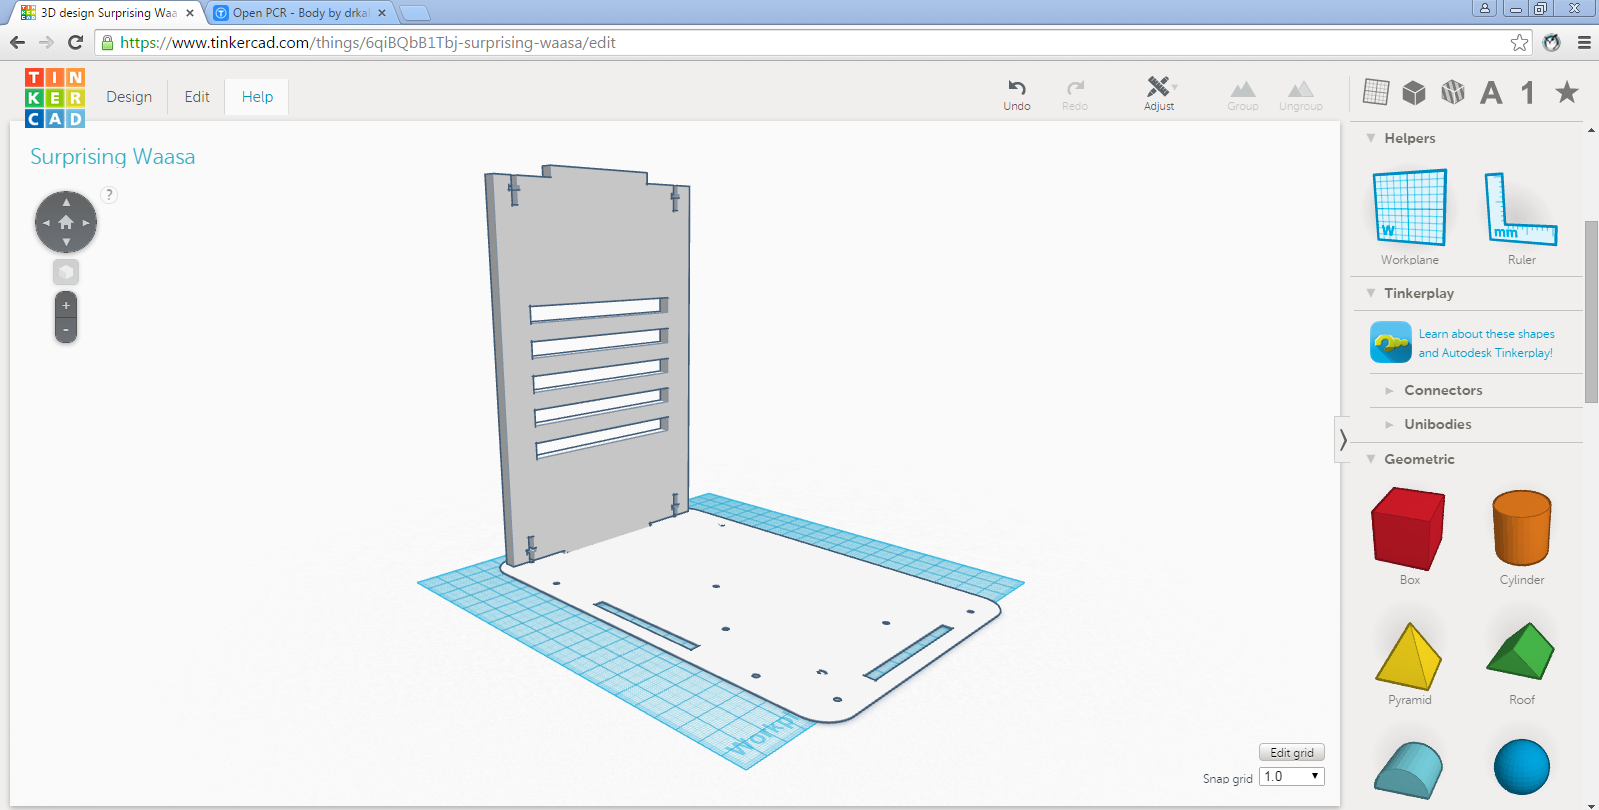Zoom out with the minus button

coord(66,330)
